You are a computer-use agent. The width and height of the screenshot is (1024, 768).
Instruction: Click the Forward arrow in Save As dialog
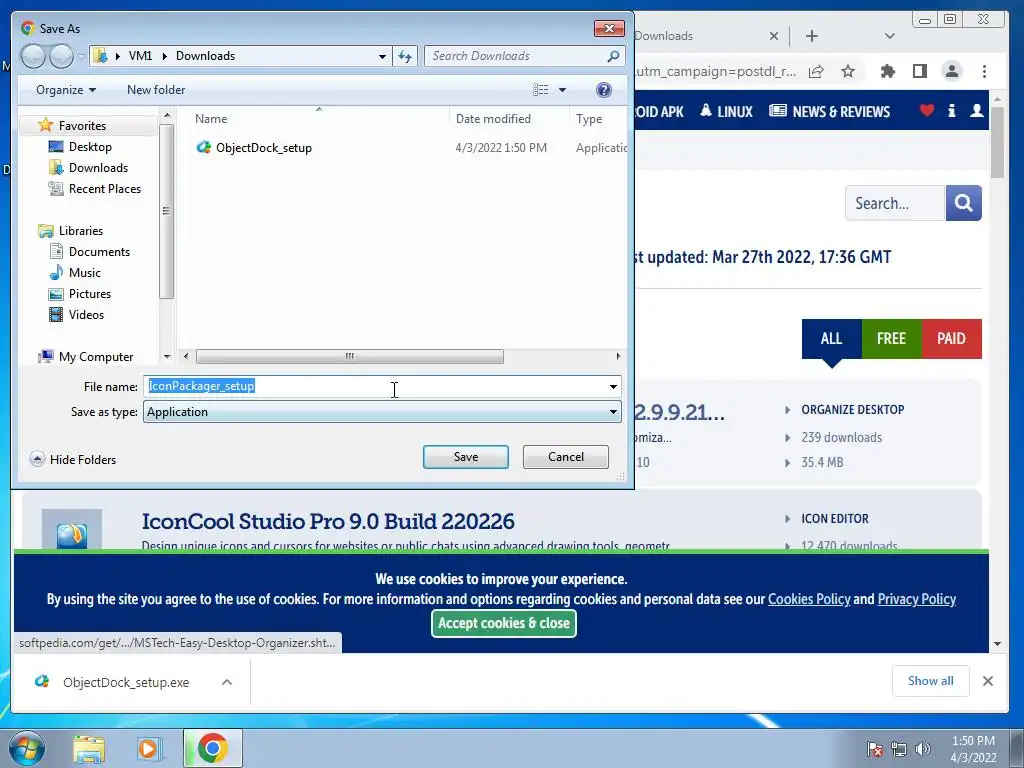(61, 56)
